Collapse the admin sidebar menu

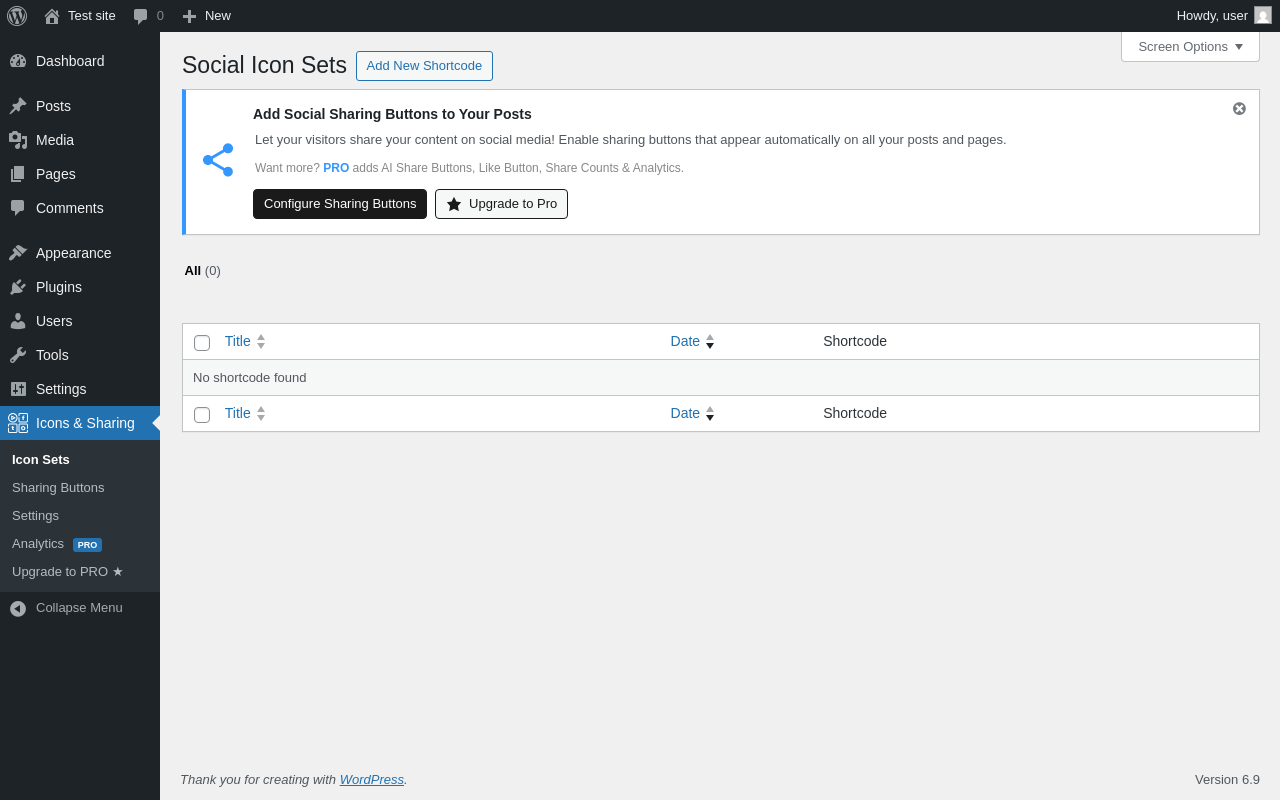[66, 608]
